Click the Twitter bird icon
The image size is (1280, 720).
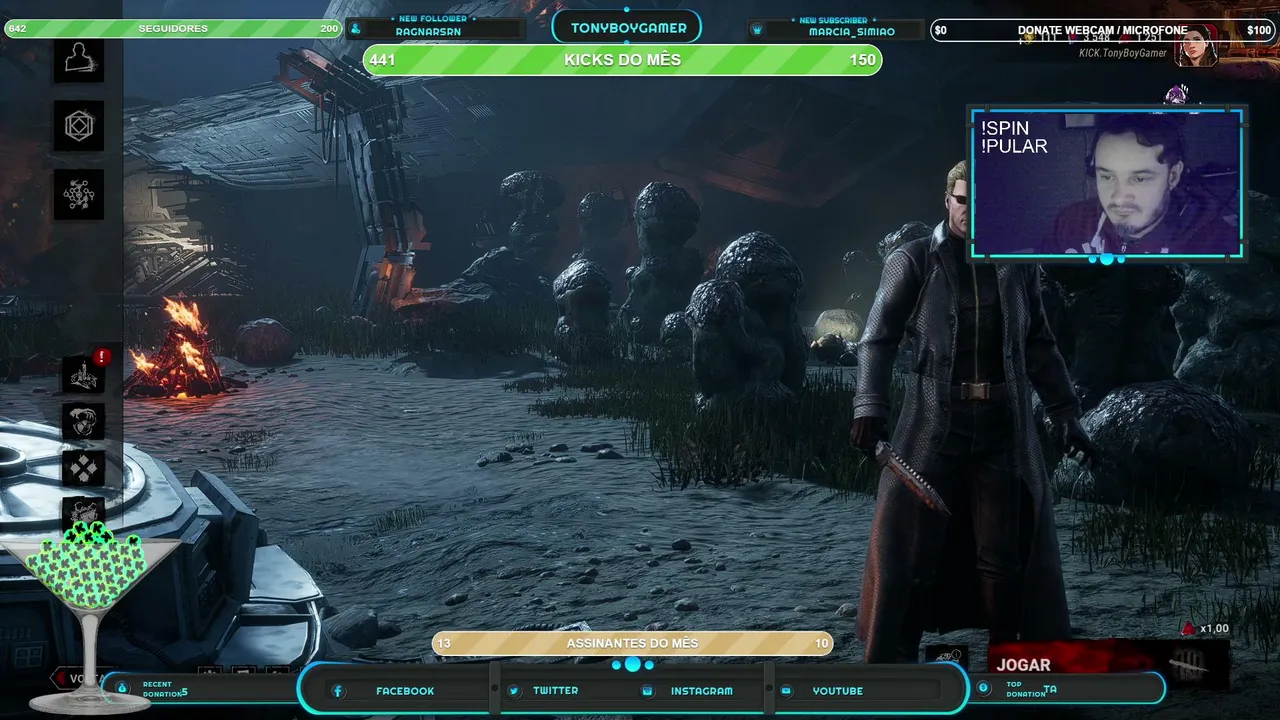(514, 691)
